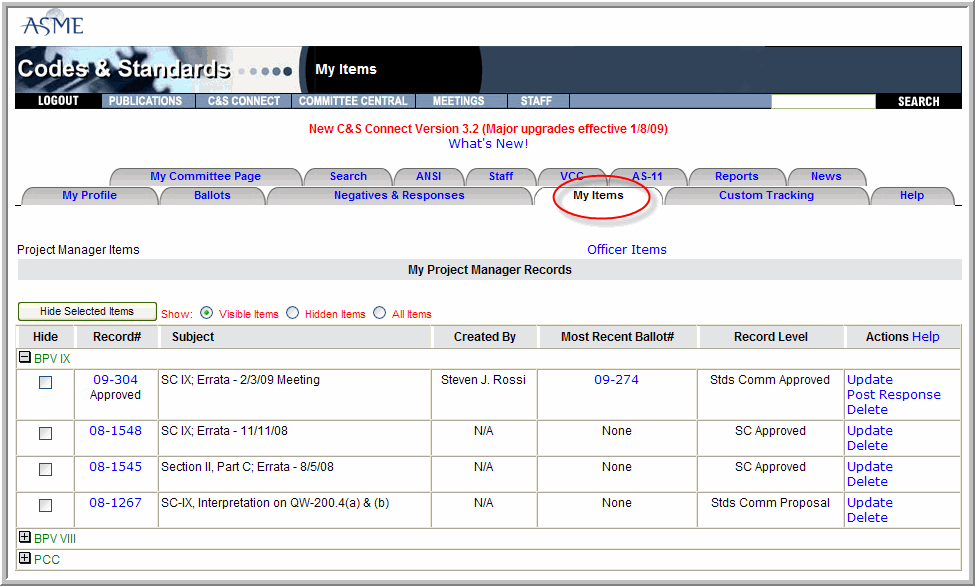Open the My Profile tab

90,195
